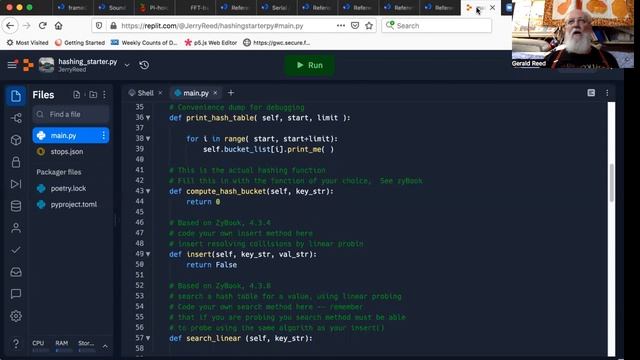
Task: Open the Packages cube icon
Action: point(16,140)
